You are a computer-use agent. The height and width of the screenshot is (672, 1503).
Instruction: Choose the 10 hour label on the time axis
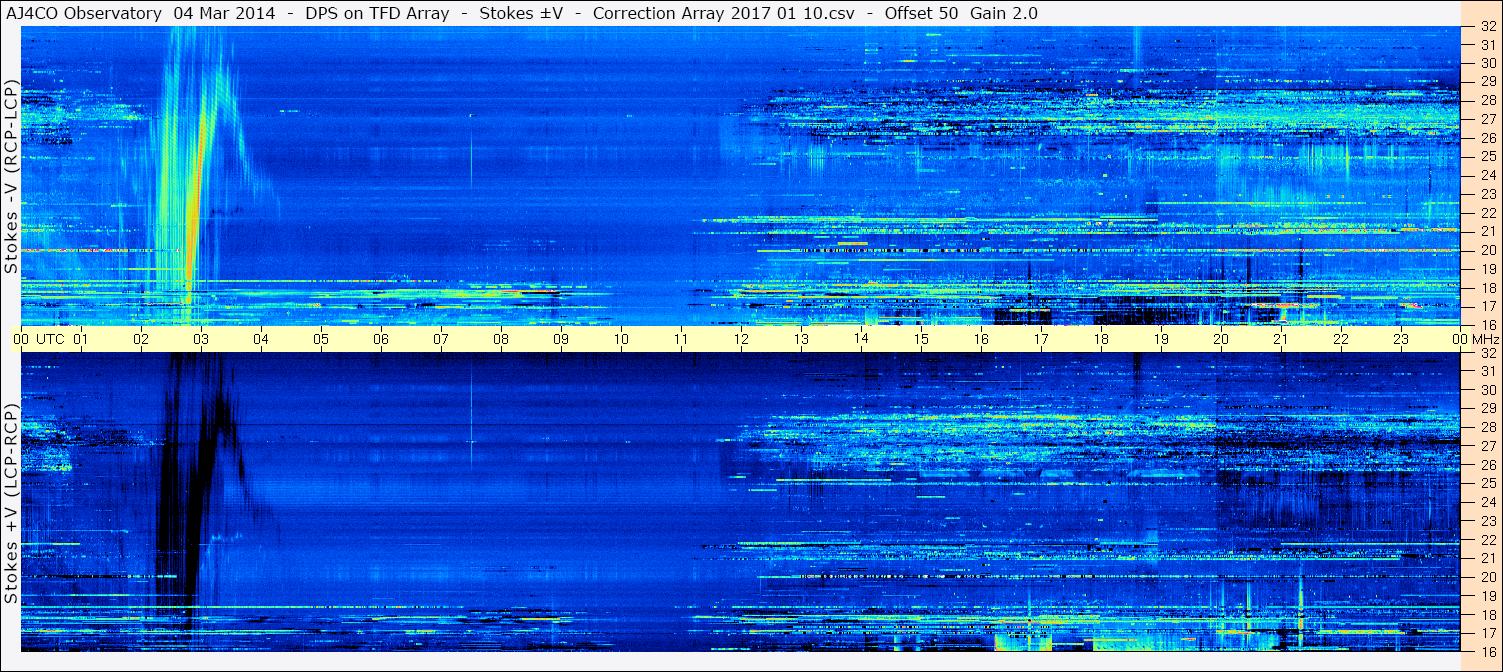pyautogui.click(x=621, y=339)
